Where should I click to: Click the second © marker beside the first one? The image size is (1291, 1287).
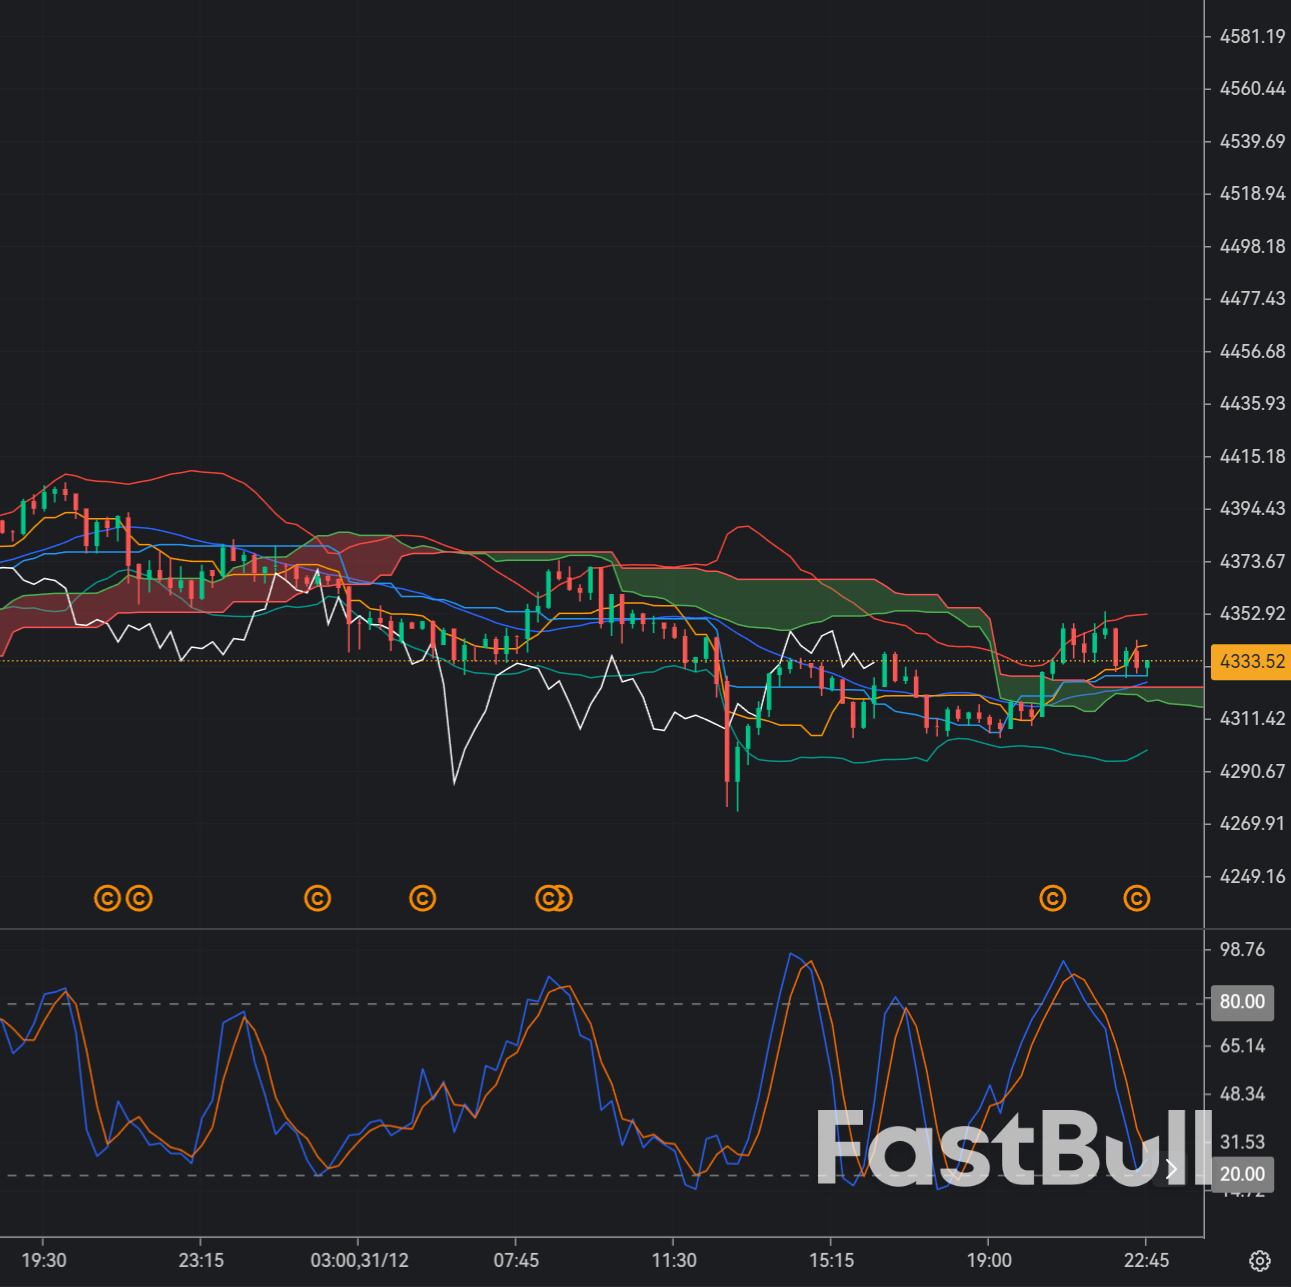pyautogui.click(x=140, y=898)
